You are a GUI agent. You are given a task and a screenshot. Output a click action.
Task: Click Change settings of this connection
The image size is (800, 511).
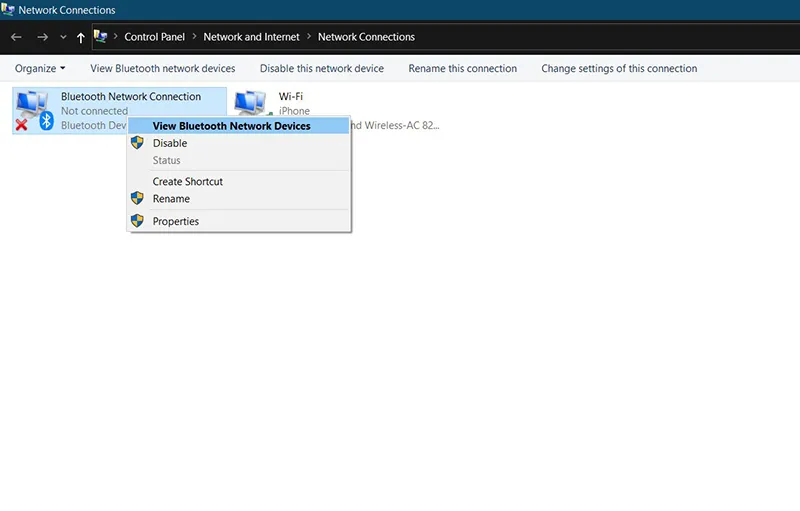click(x=619, y=69)
